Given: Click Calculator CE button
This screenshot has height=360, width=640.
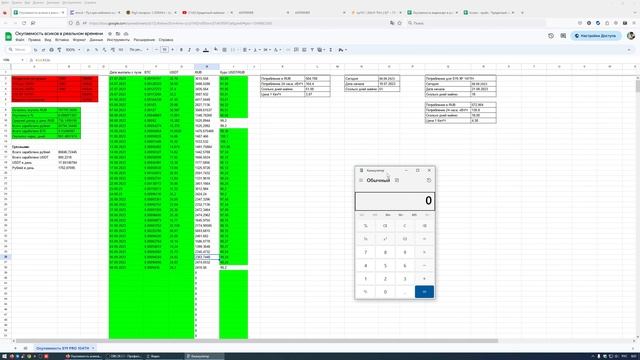Looking at the screenshot, I should pyautogui.click(x=385, y=226).
